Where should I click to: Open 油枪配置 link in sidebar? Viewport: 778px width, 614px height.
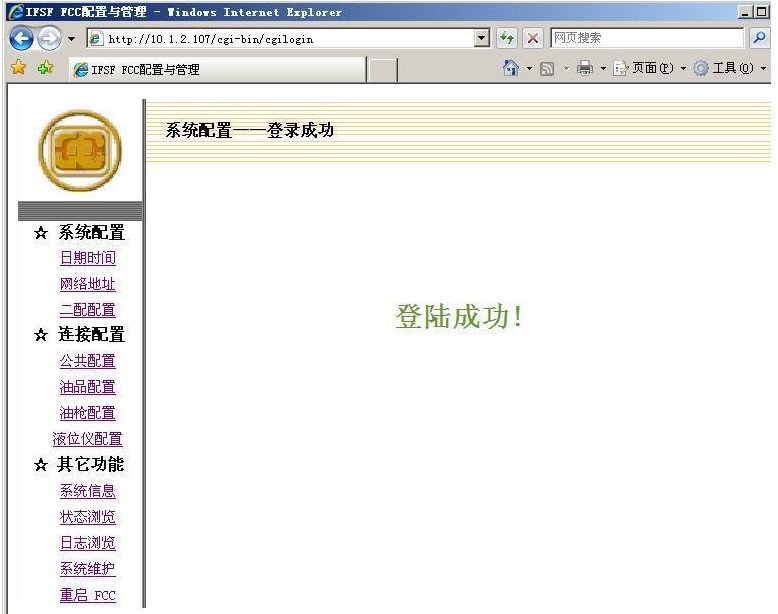pyautogui.click(x=87, y=413)
